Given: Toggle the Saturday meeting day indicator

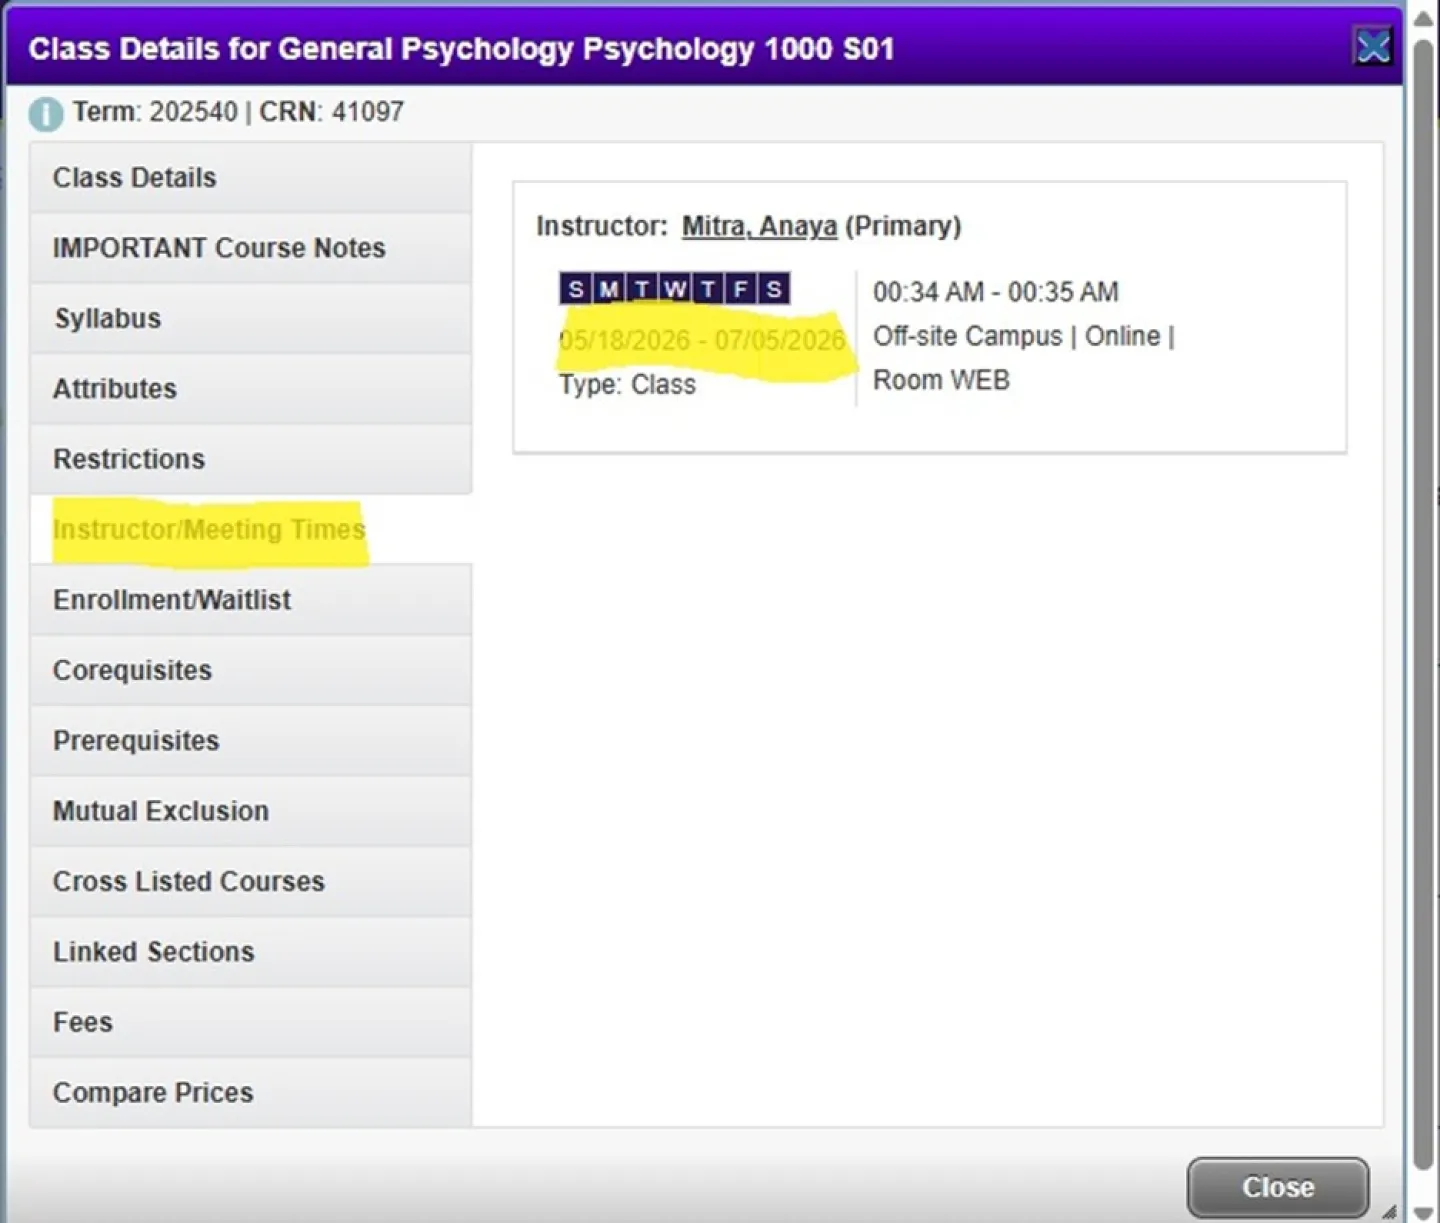Looking at the screenshot, I should click(775, 288).
